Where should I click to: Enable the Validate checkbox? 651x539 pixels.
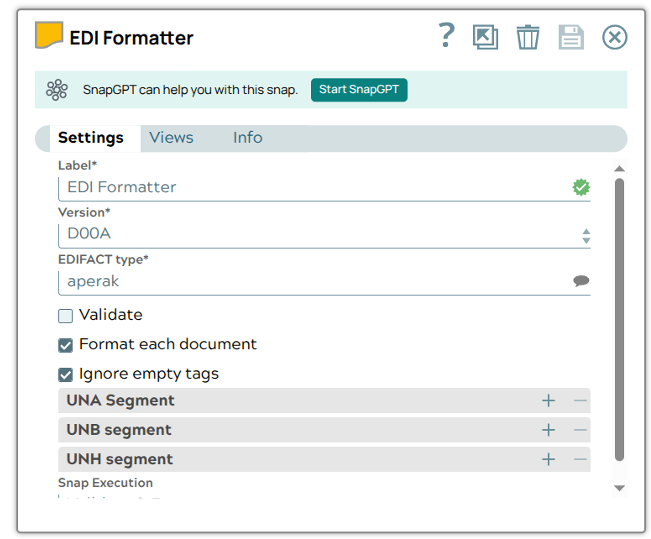click(x=66, y=316)
